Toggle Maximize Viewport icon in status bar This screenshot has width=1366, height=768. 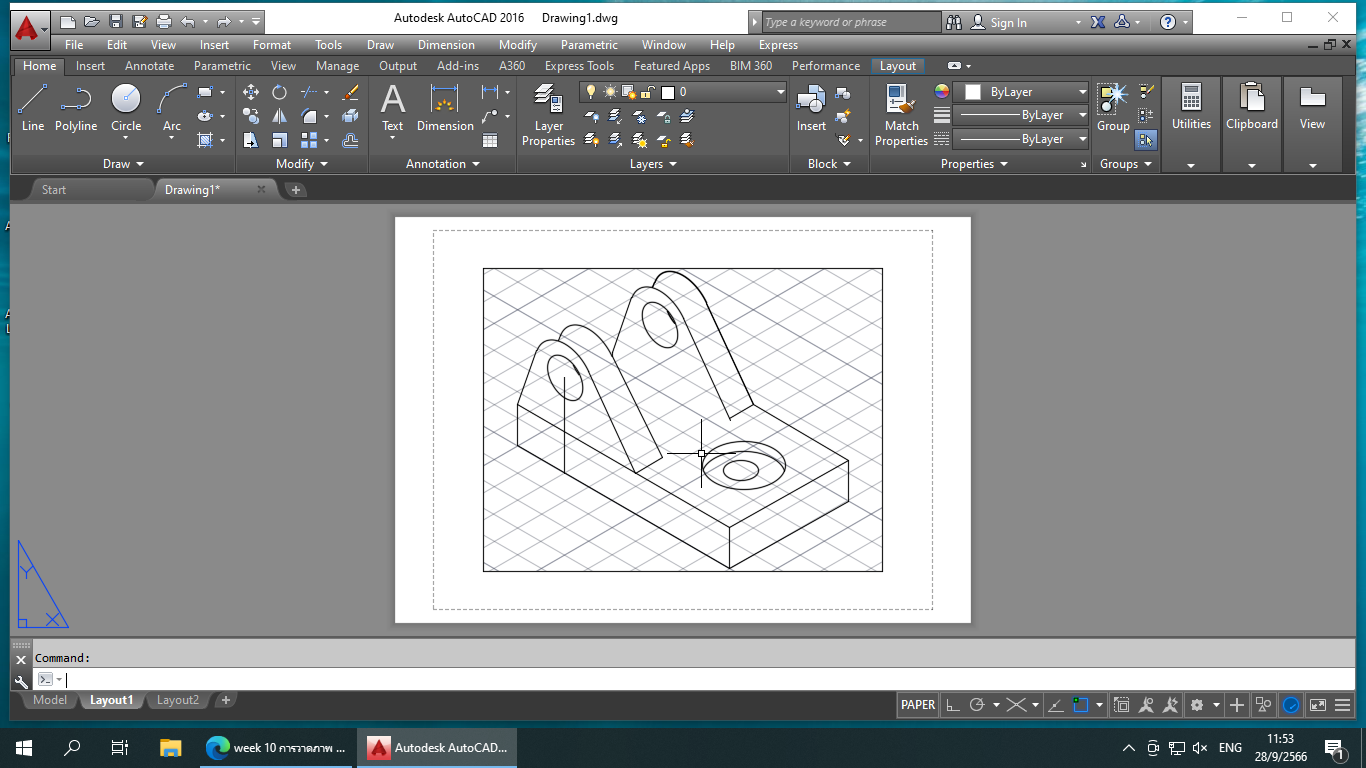(1121, 705)
